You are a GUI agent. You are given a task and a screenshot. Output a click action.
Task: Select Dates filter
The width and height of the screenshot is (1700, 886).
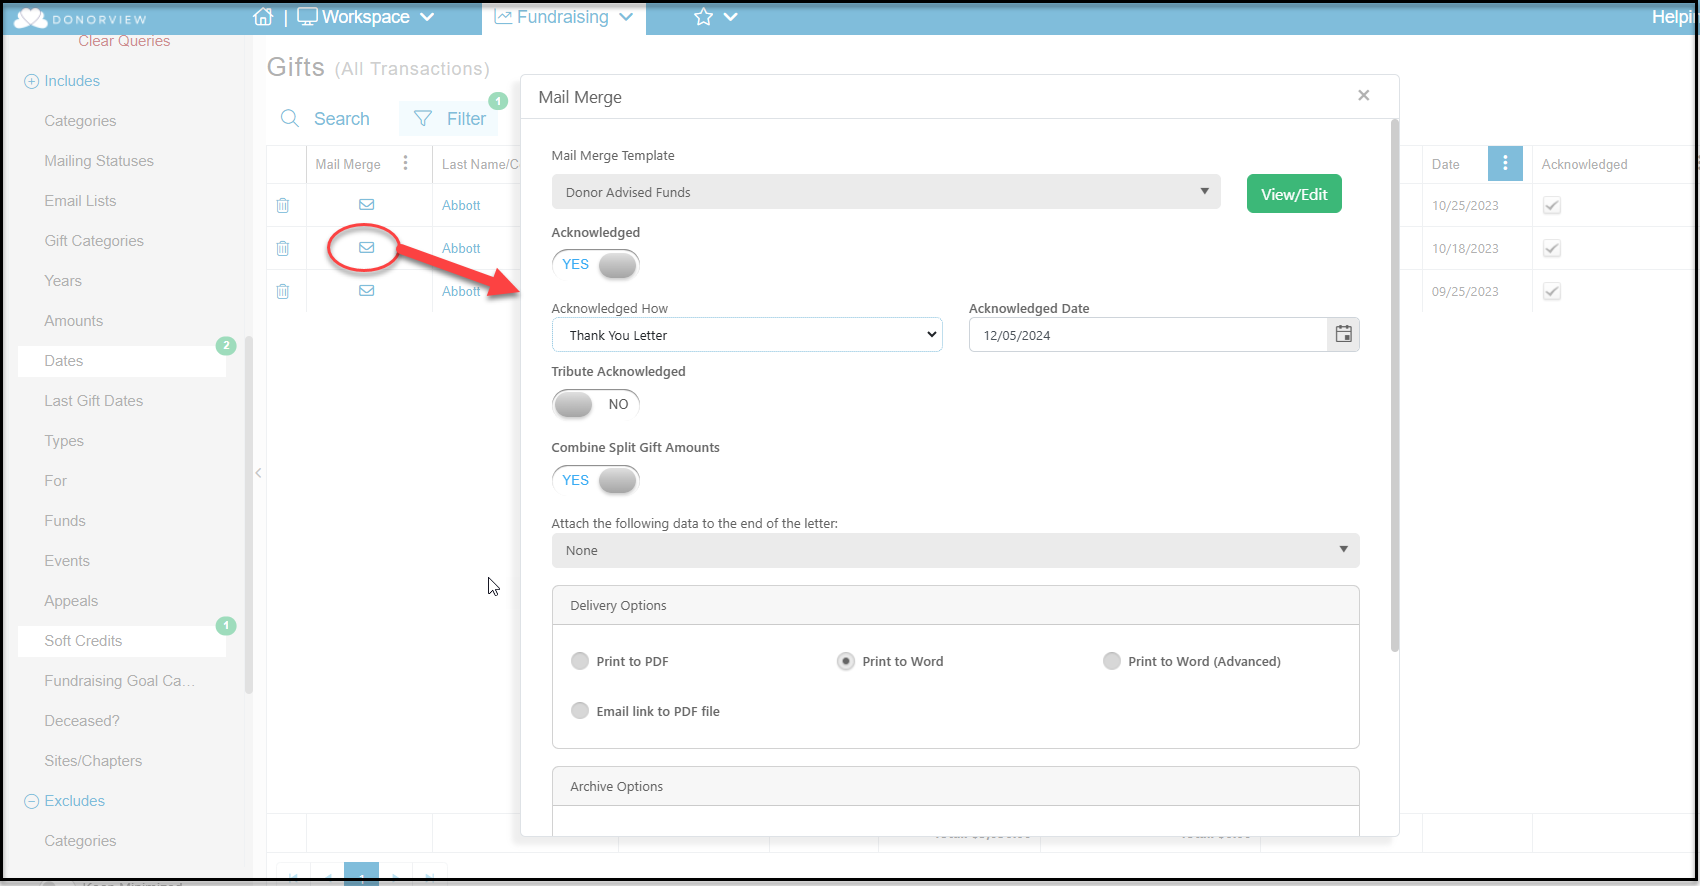(x=122, y=361)
